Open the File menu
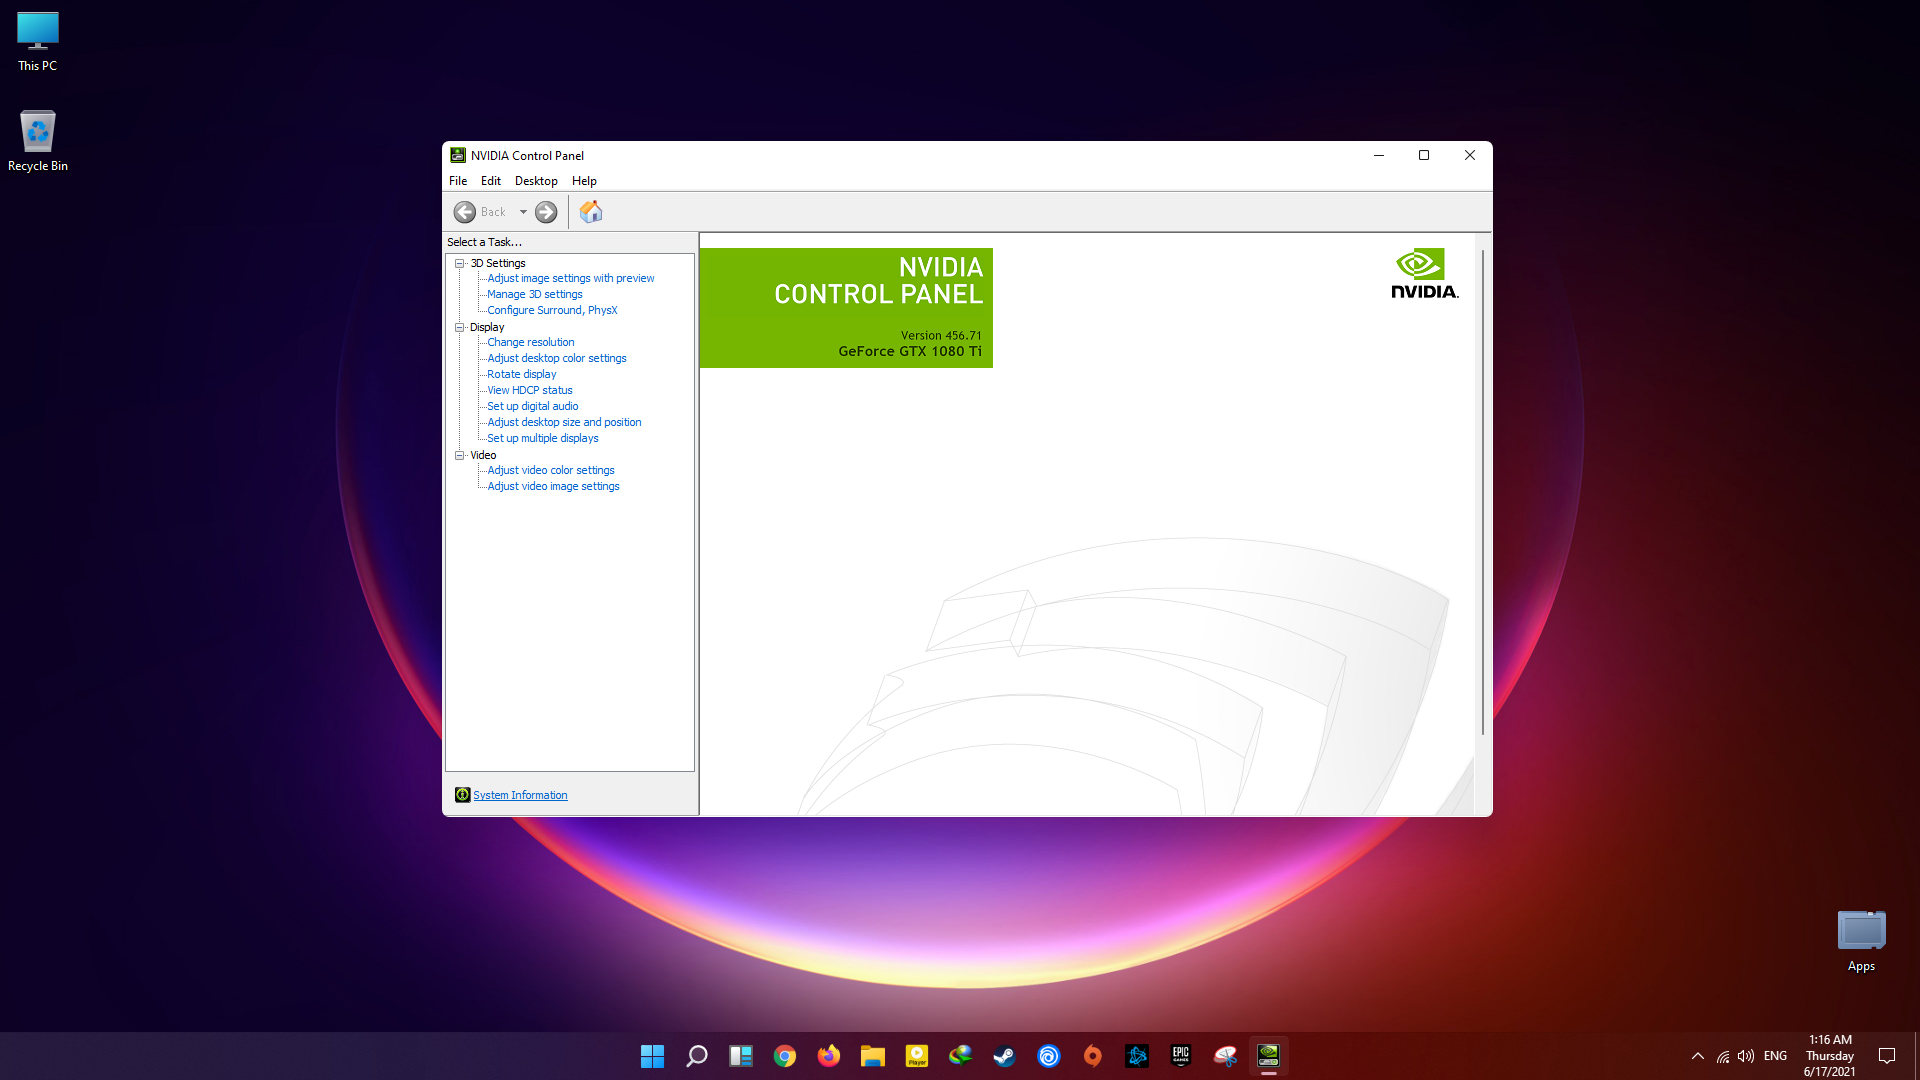Screen dimensions: 1920x1080 click(458, 181)
